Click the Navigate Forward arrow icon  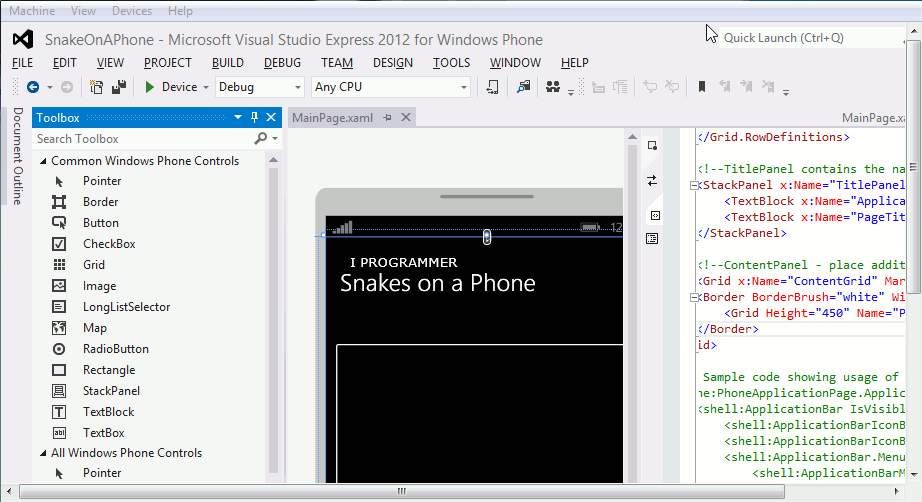67,87
